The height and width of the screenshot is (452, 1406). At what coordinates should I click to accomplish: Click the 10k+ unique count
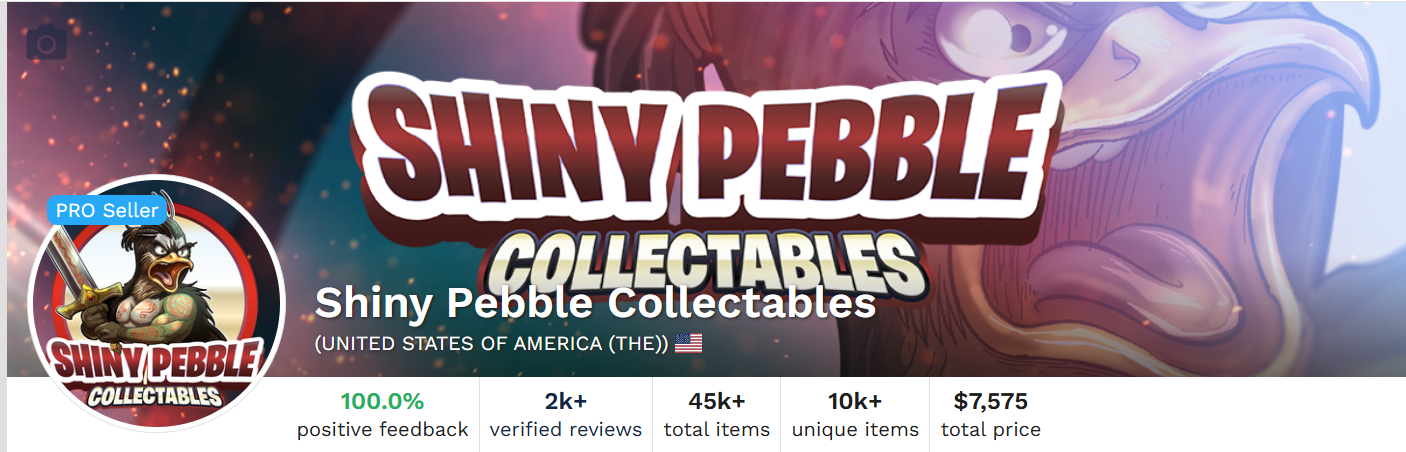(855, 402)
